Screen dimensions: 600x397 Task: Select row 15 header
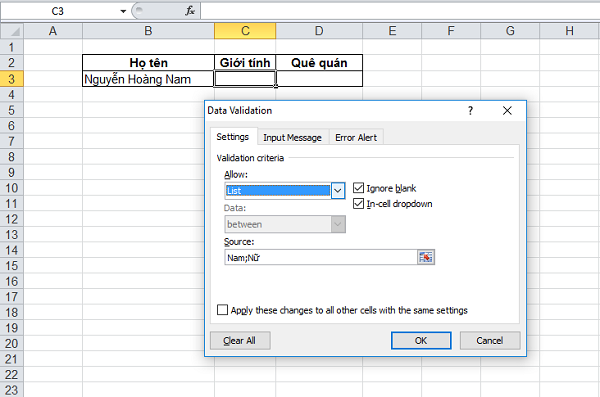11,266
